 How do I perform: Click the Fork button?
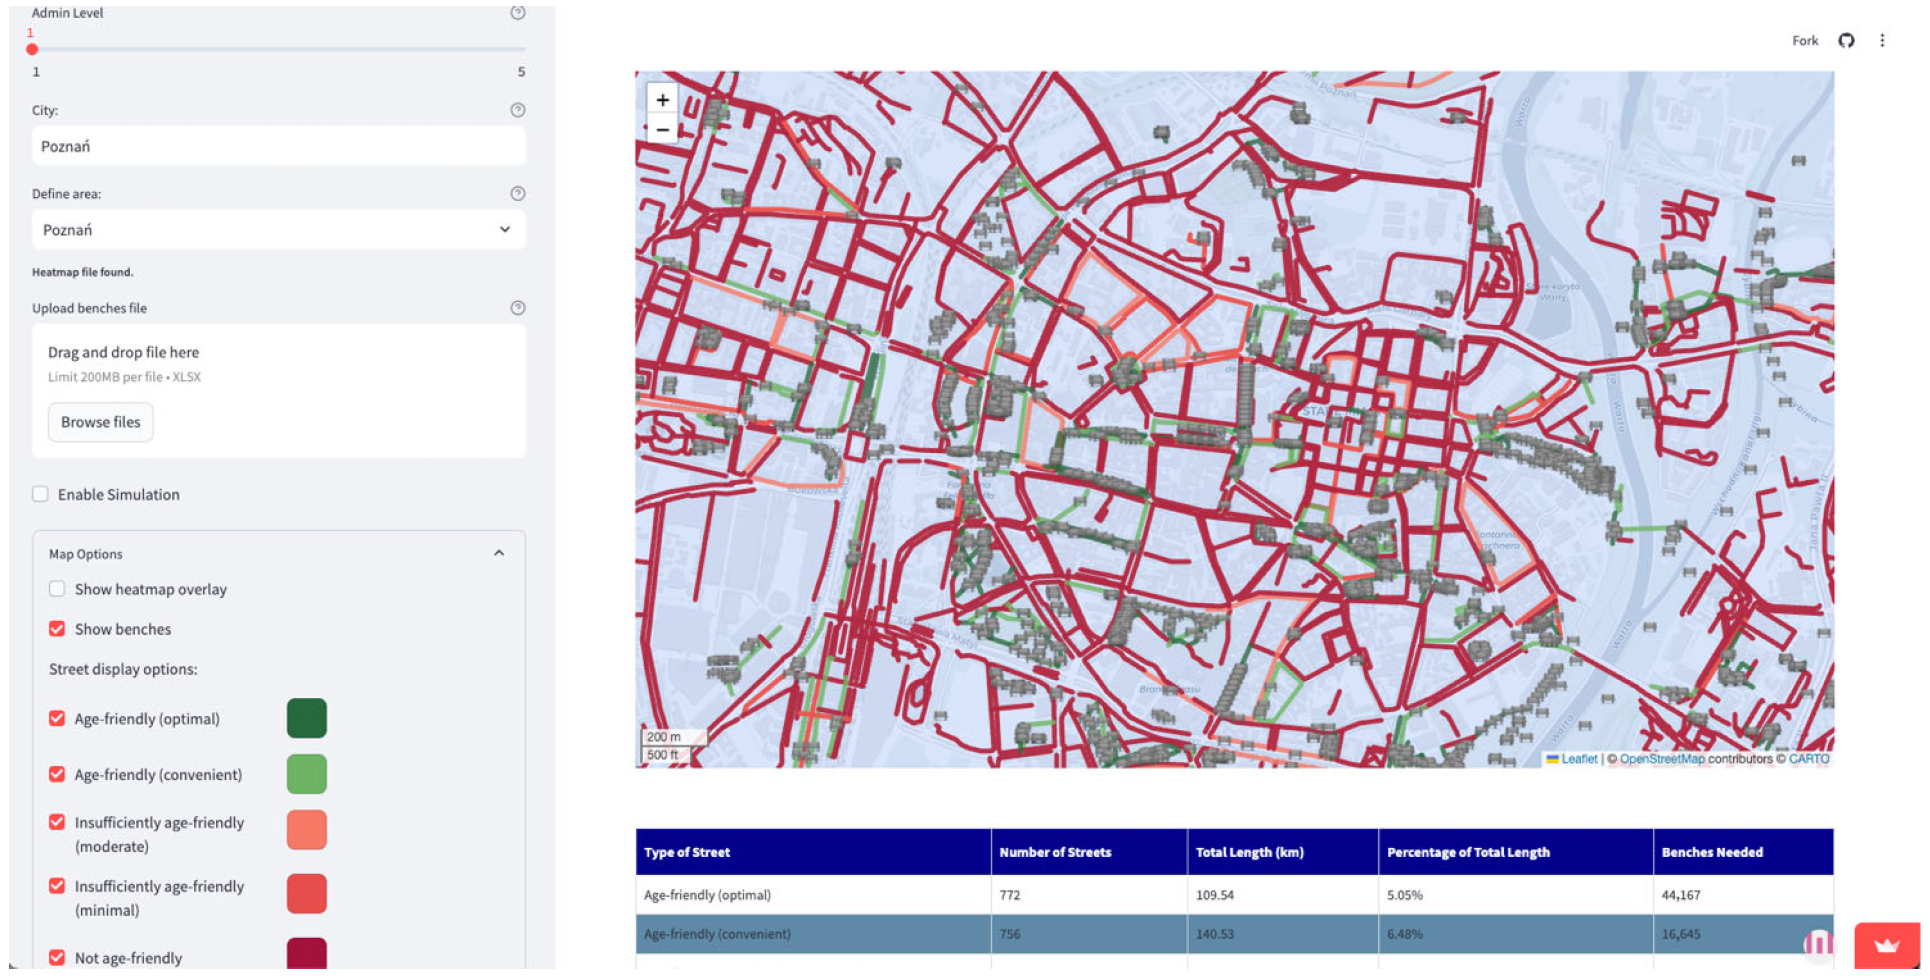pos(1804,41)
